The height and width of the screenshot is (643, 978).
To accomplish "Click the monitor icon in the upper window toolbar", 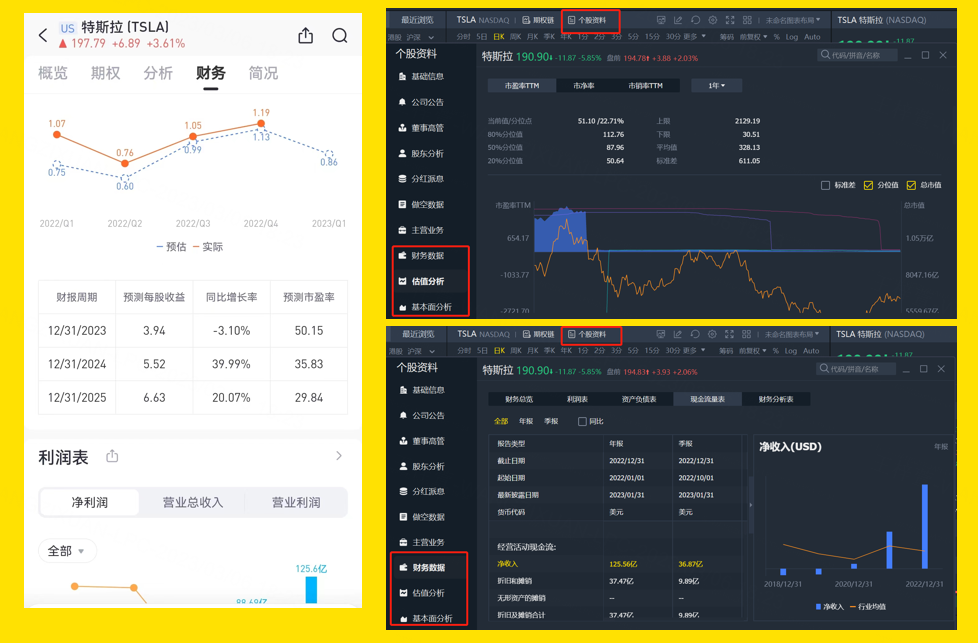I will (661, 20).
